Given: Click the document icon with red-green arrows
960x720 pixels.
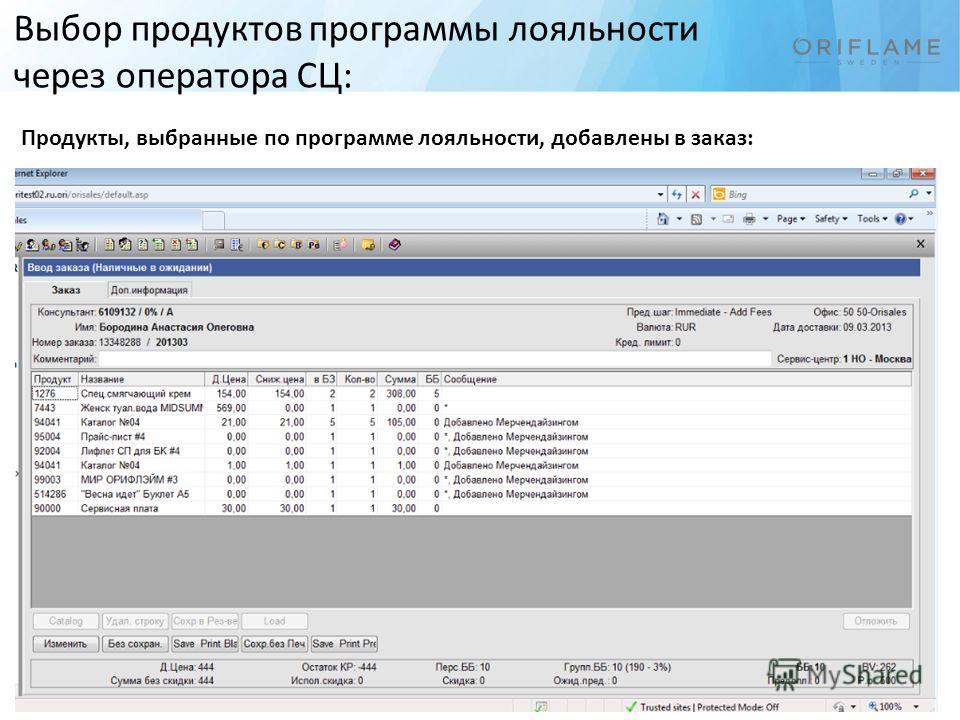Looking at the screenshot, I should point(192,245).
